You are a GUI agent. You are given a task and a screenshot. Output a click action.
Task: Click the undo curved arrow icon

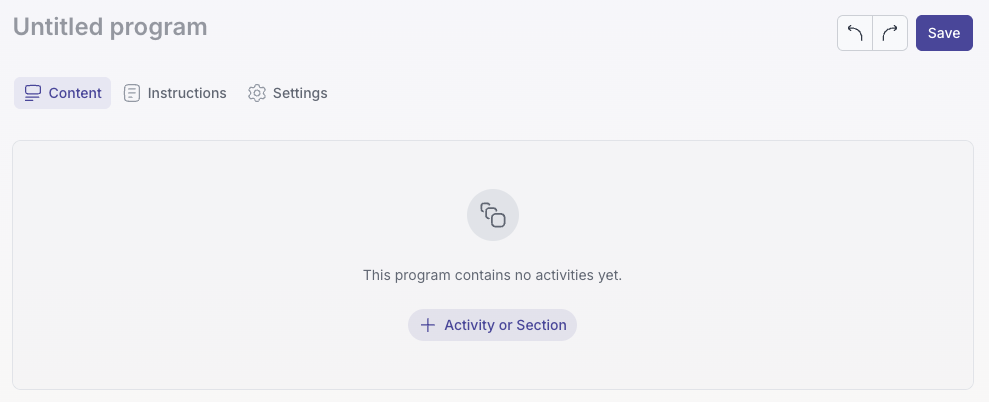[855, 33]
